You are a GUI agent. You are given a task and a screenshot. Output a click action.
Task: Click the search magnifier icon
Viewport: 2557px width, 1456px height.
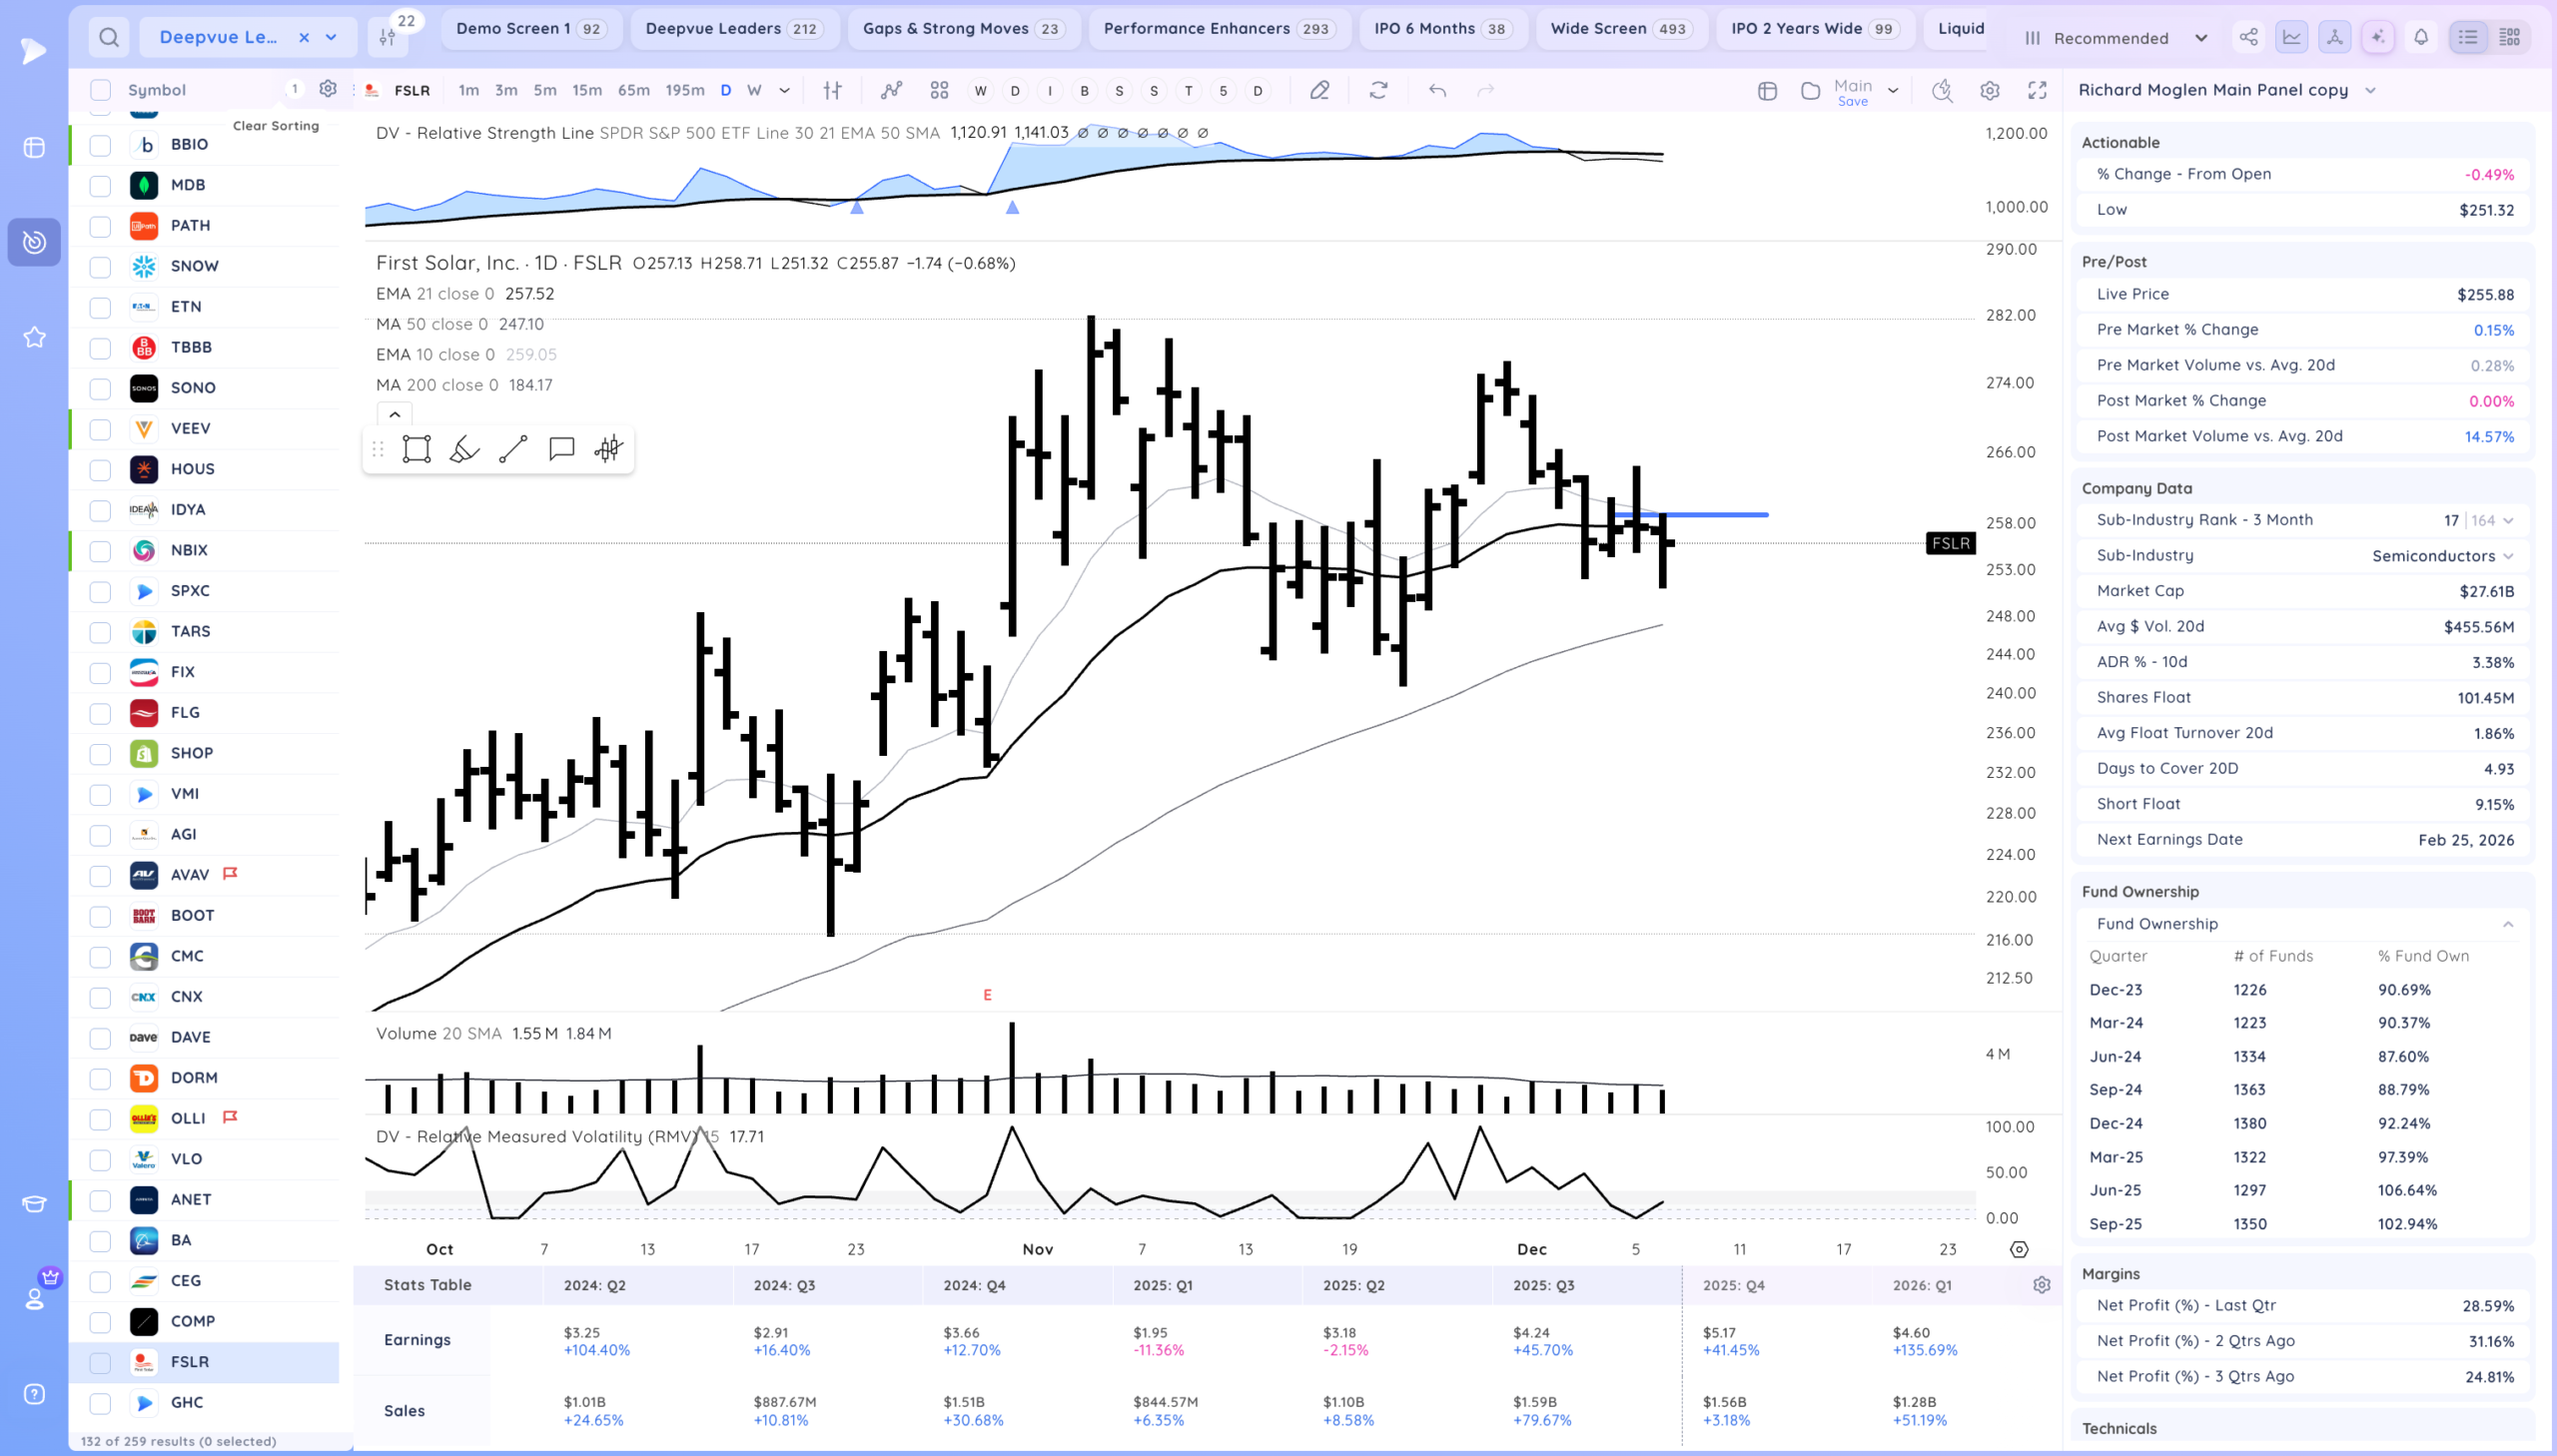(109, 38)
